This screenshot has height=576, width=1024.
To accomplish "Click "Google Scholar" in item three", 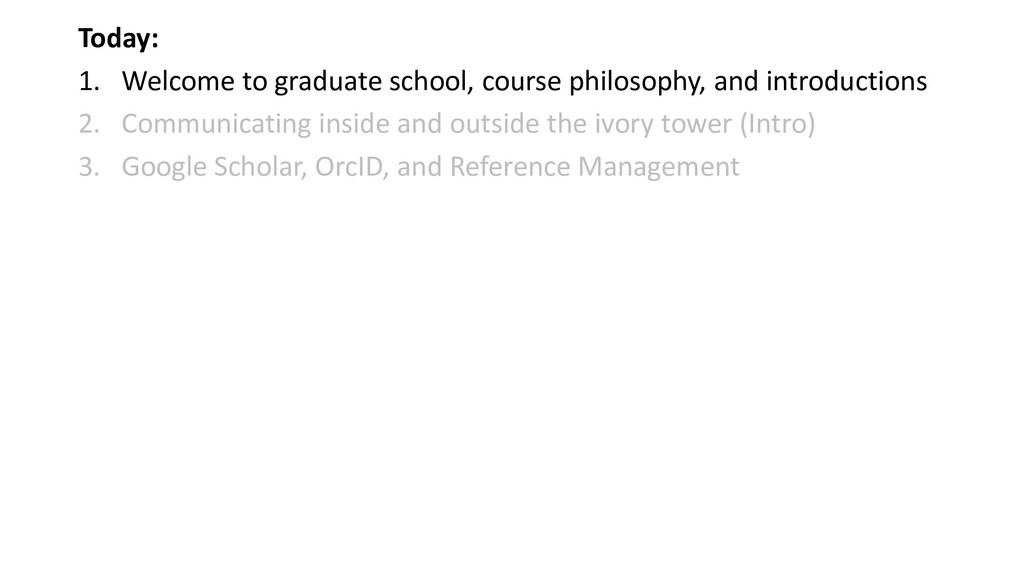I will [214, 167].
